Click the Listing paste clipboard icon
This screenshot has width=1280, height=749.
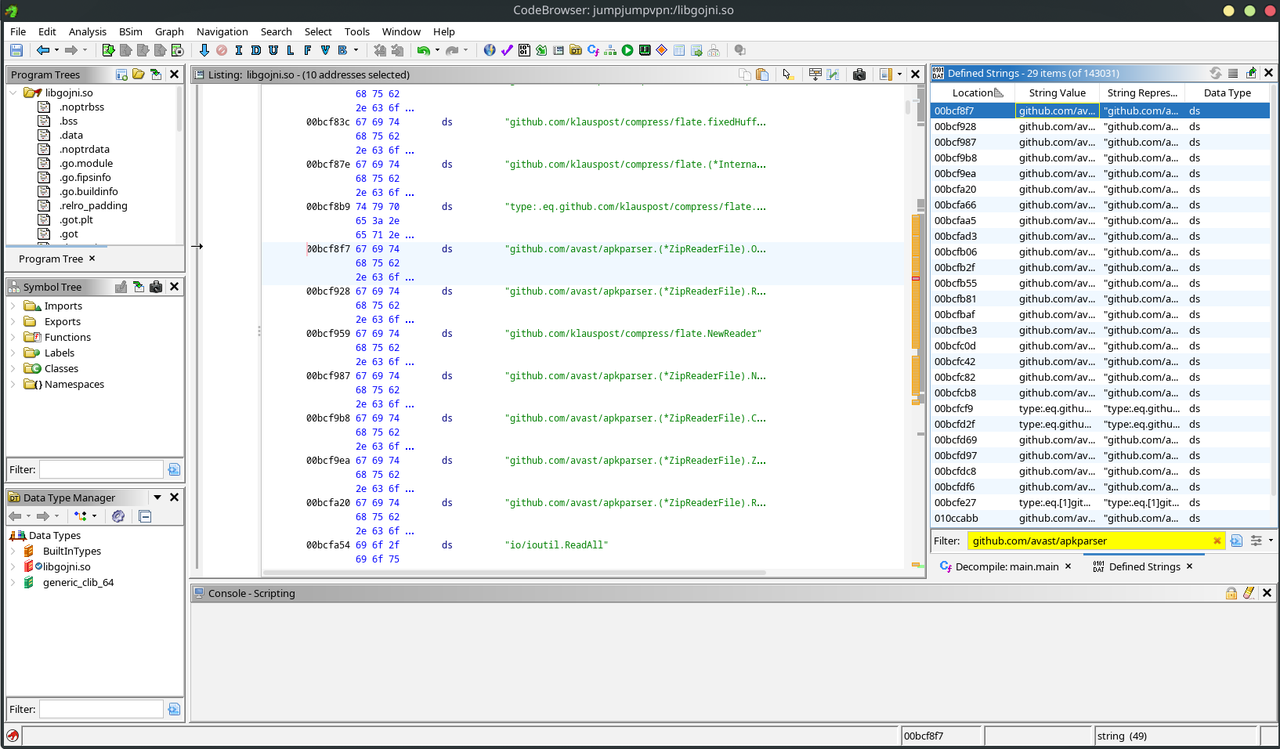point(762,74)
